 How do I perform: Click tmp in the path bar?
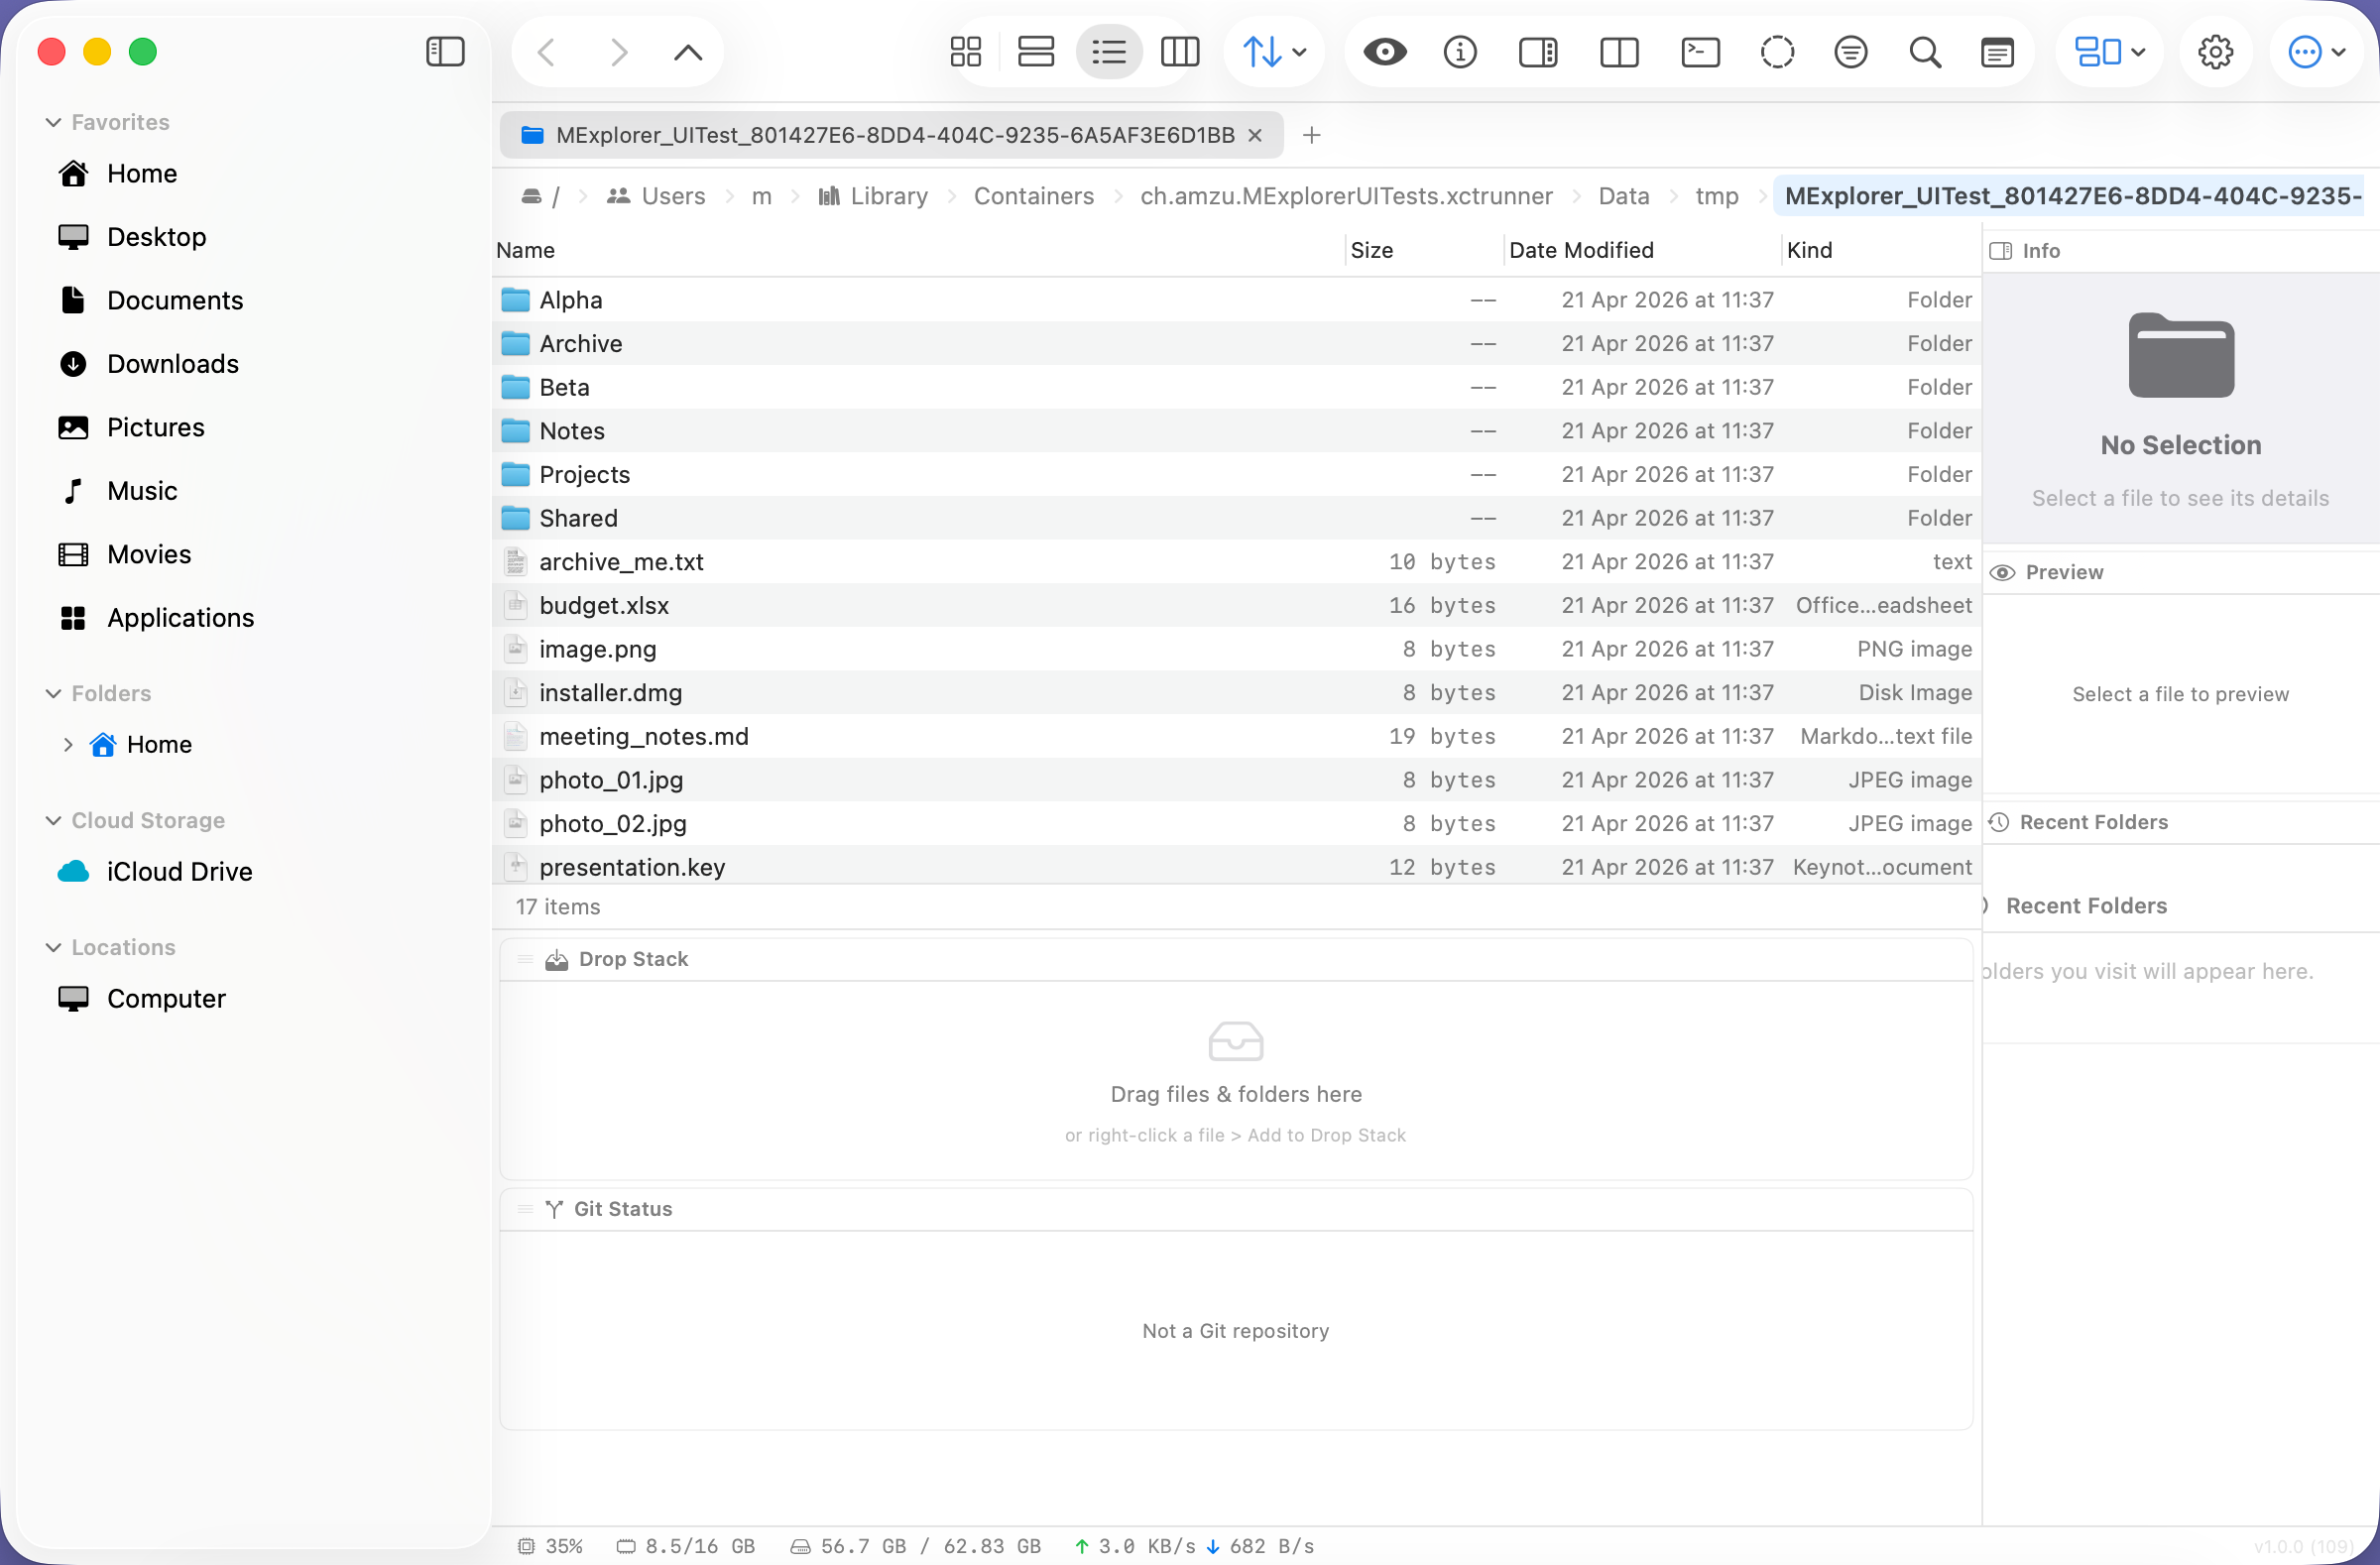click(x=1717, y=196)
